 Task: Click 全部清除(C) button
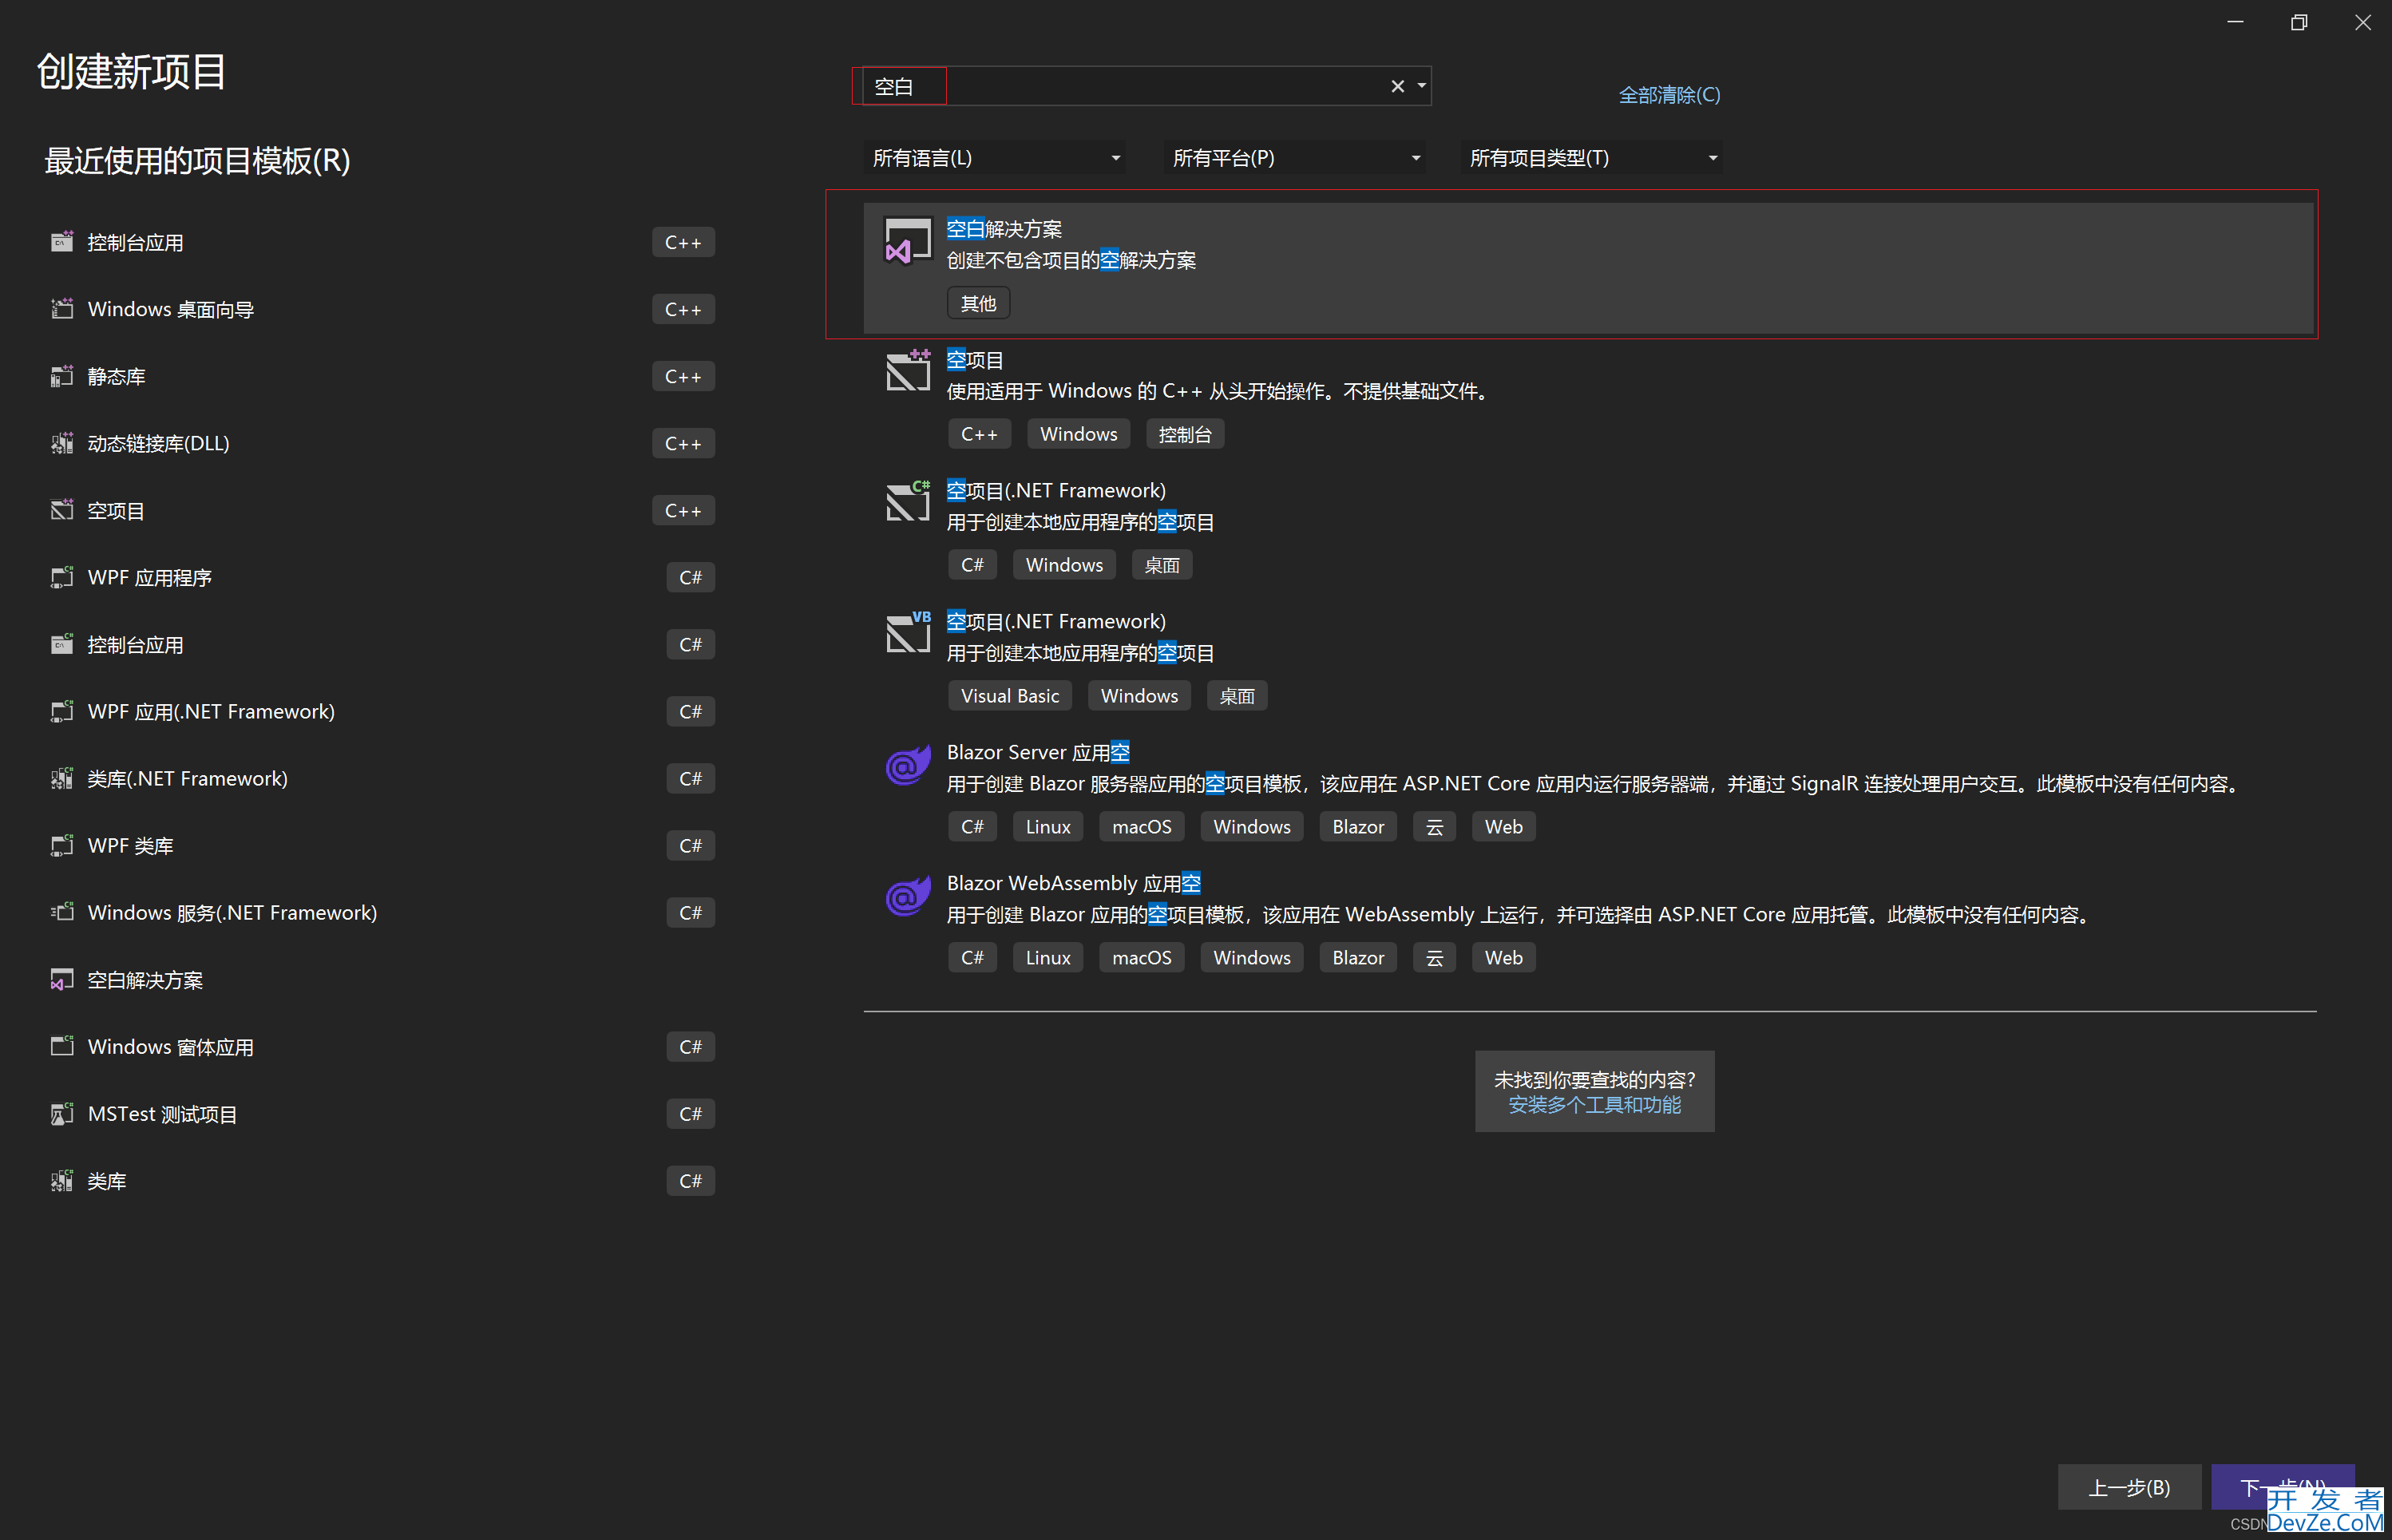[1665, 94]
